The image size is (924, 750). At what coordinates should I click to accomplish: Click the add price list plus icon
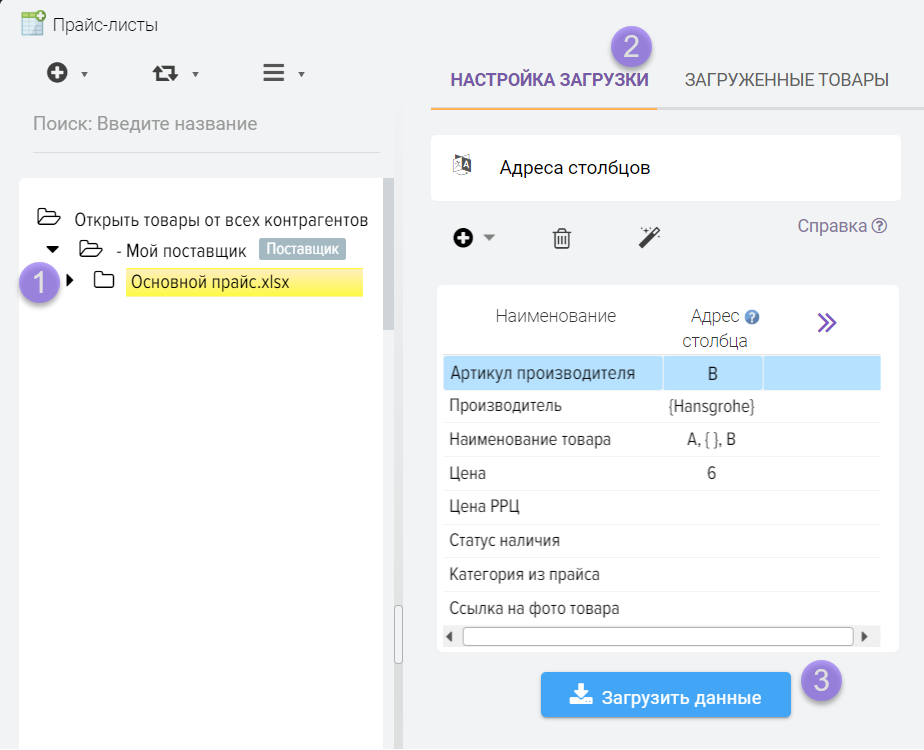[58, 73]
